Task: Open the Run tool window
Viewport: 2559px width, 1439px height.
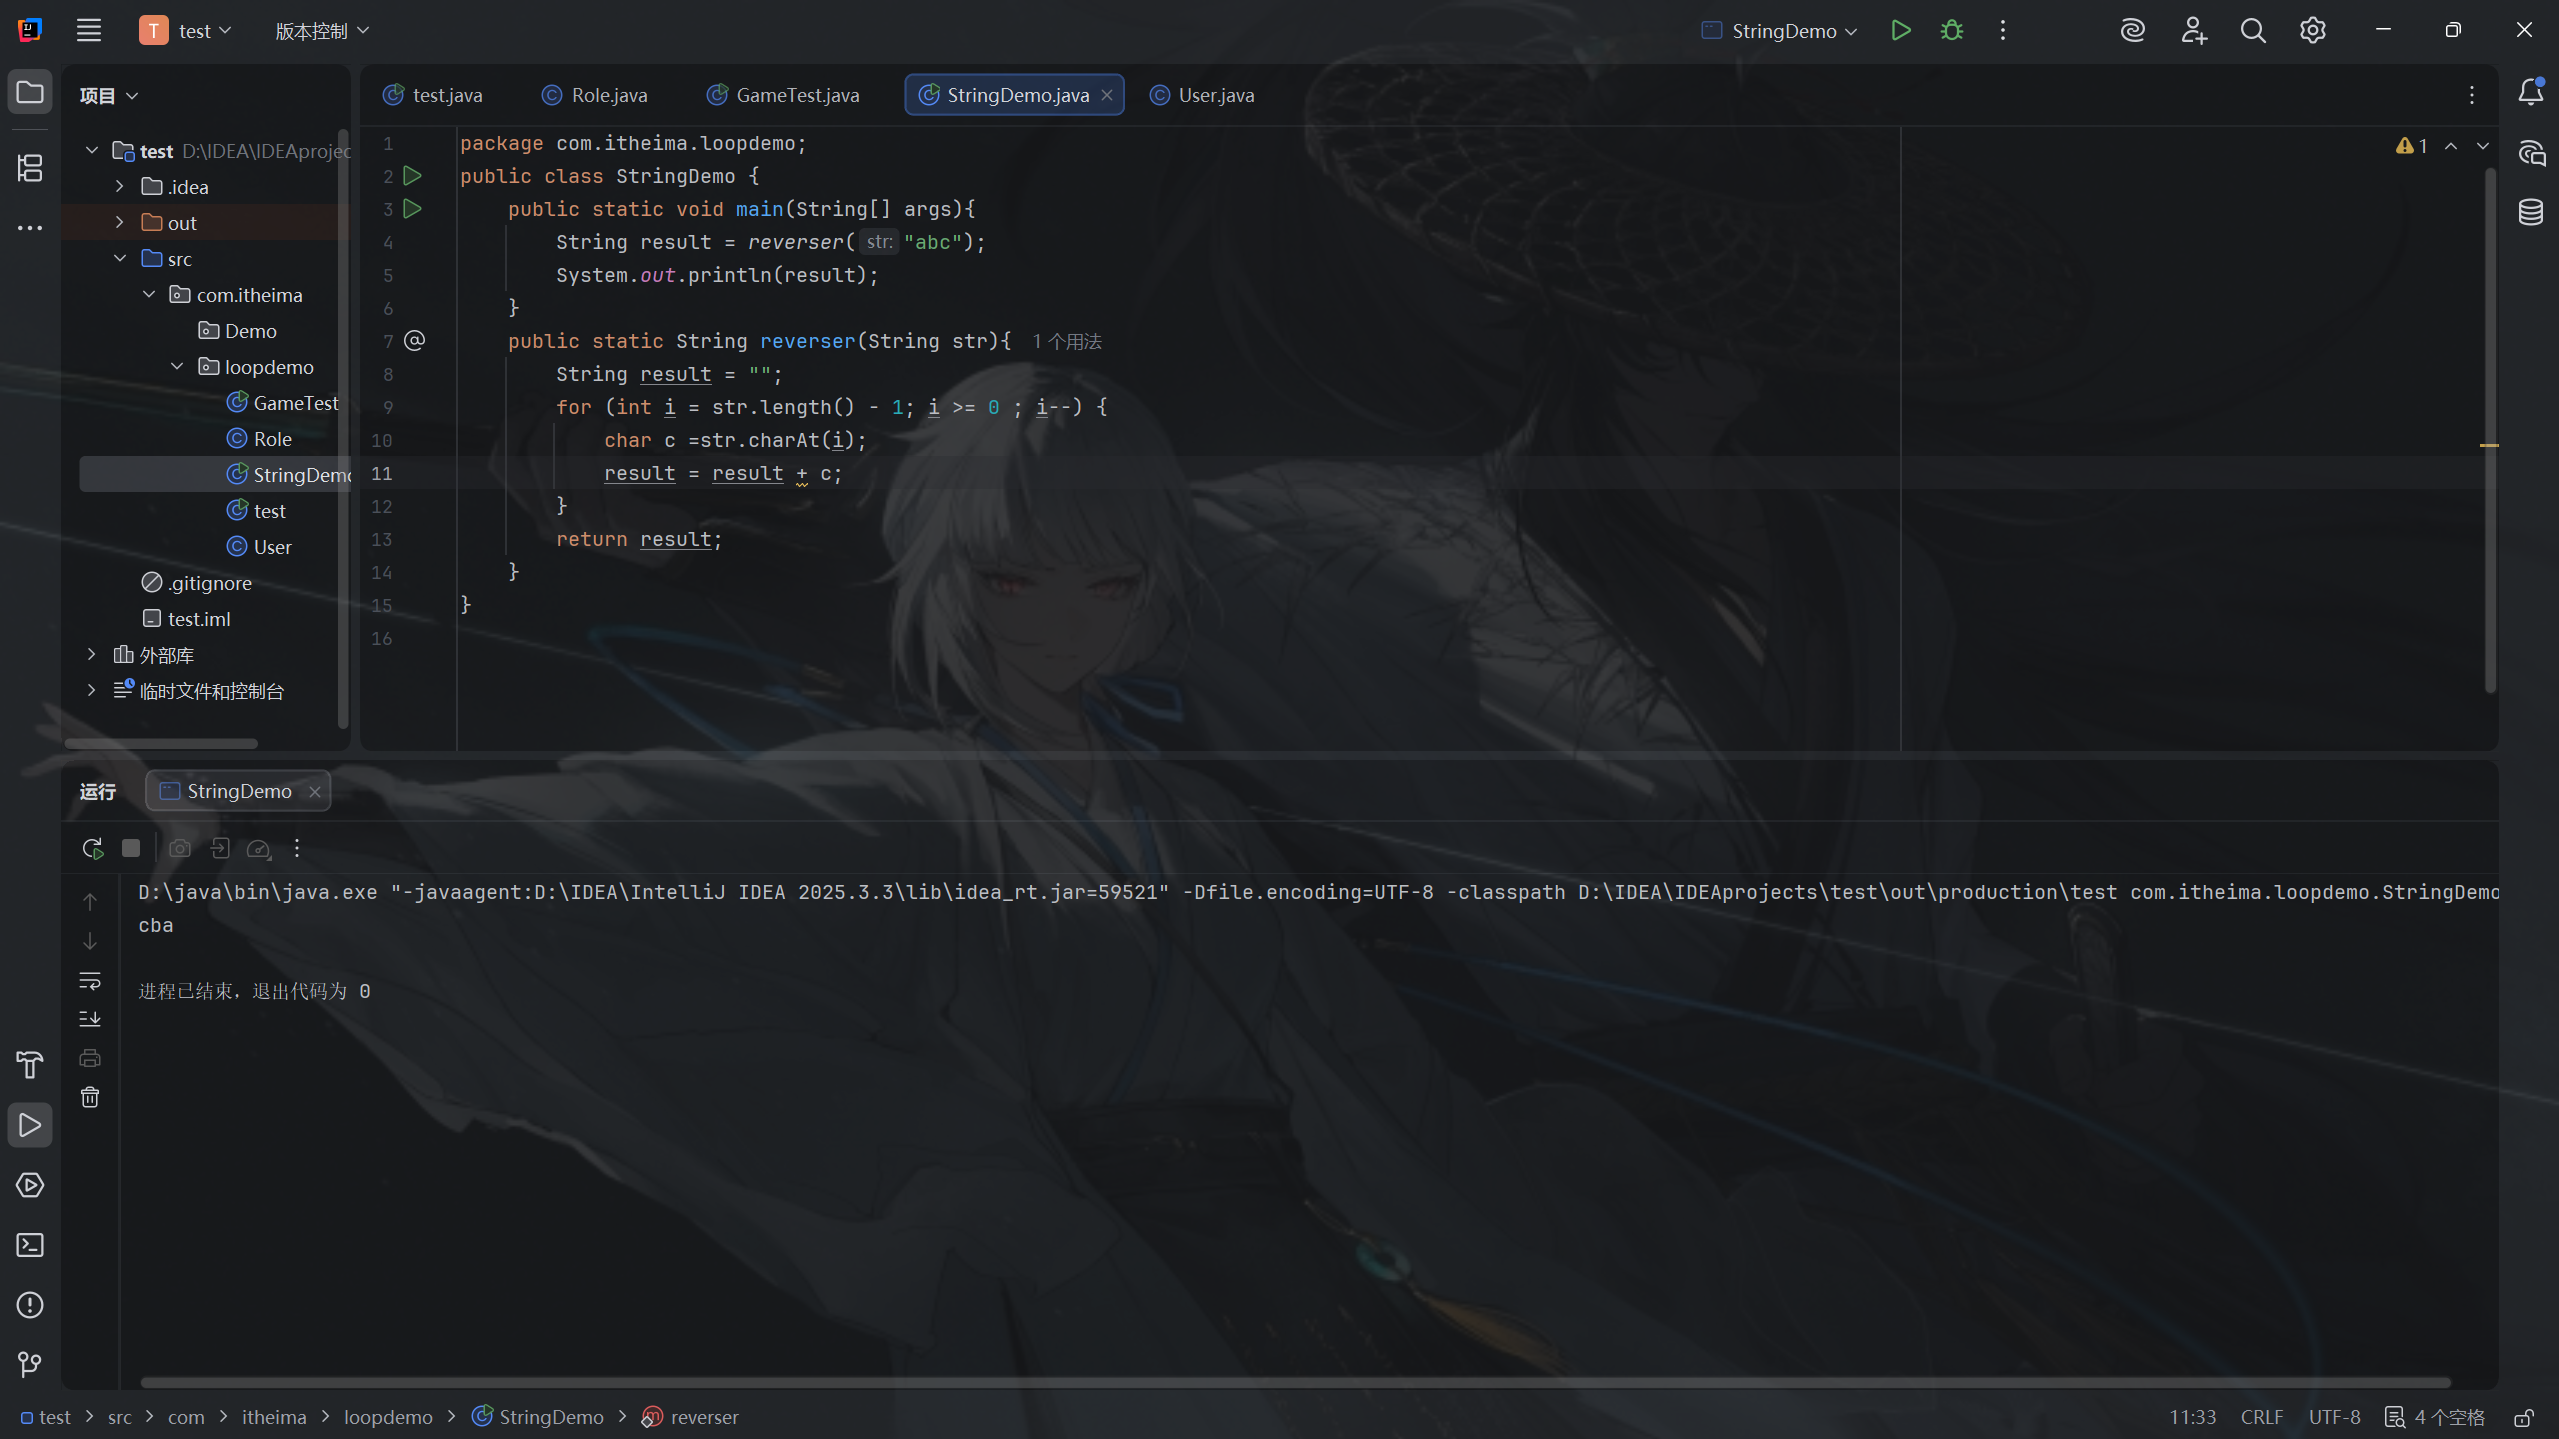Action: 30,1126
